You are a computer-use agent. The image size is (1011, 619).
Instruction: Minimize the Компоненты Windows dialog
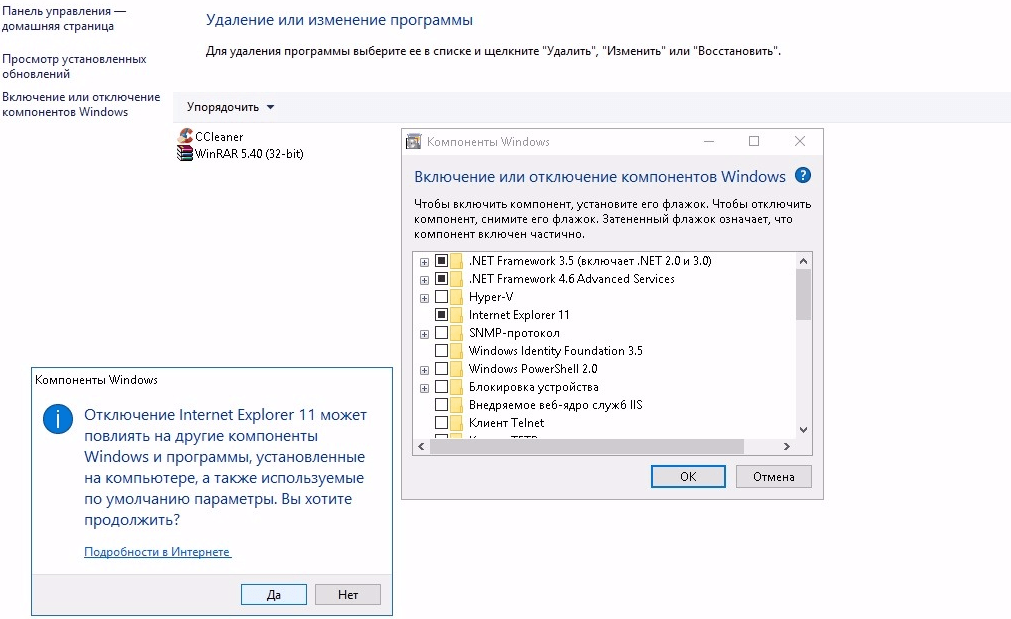709,141
